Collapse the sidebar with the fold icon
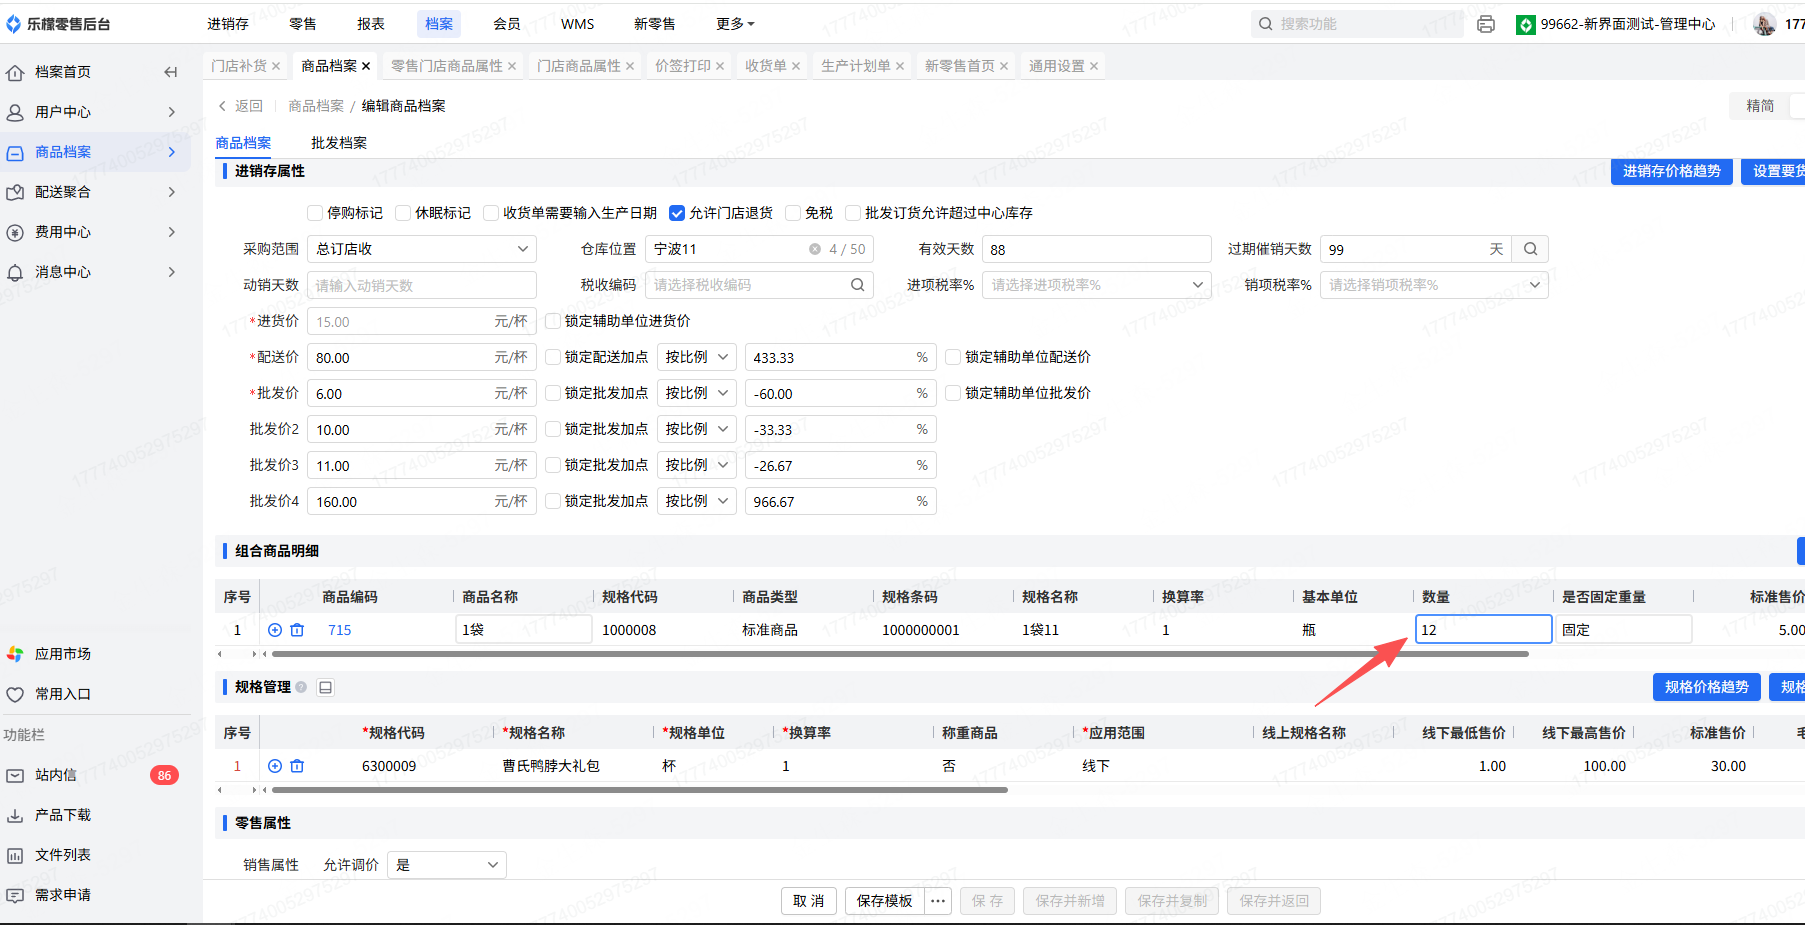This screenshot has height=925, width=1805. point(171,72)
